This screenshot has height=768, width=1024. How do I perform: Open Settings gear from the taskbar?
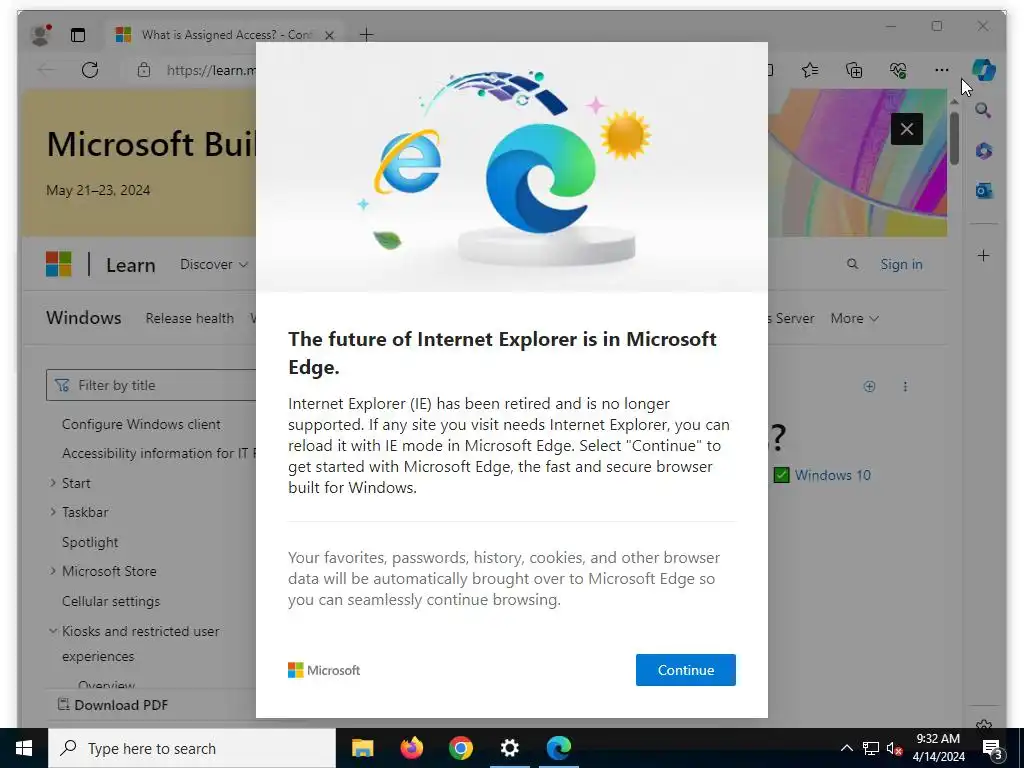pyautogui.click(x=509, y=748)
